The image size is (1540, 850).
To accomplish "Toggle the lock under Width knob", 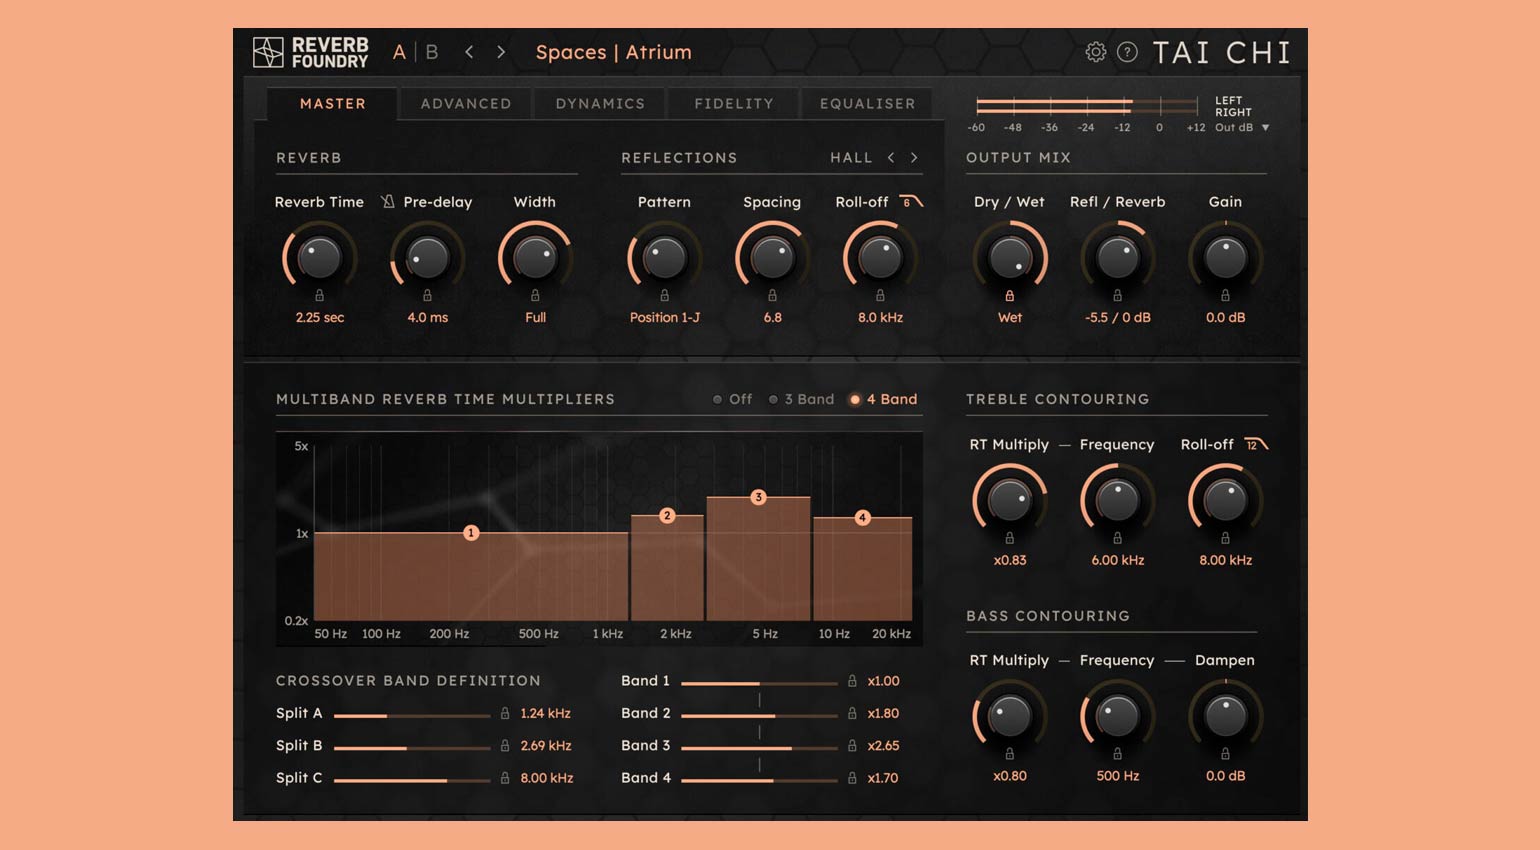I will coord(535,295).
